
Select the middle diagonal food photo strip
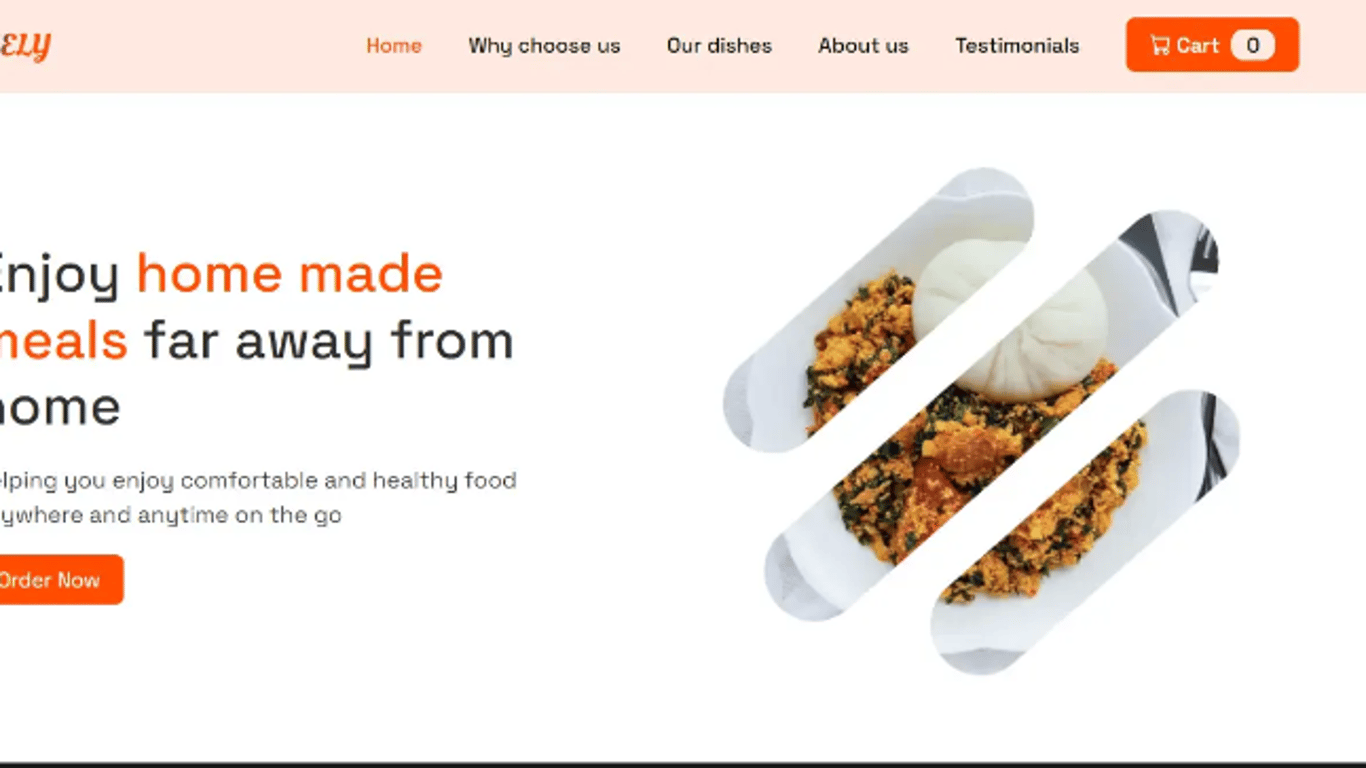pyautogui.click(x=992, y=415)
